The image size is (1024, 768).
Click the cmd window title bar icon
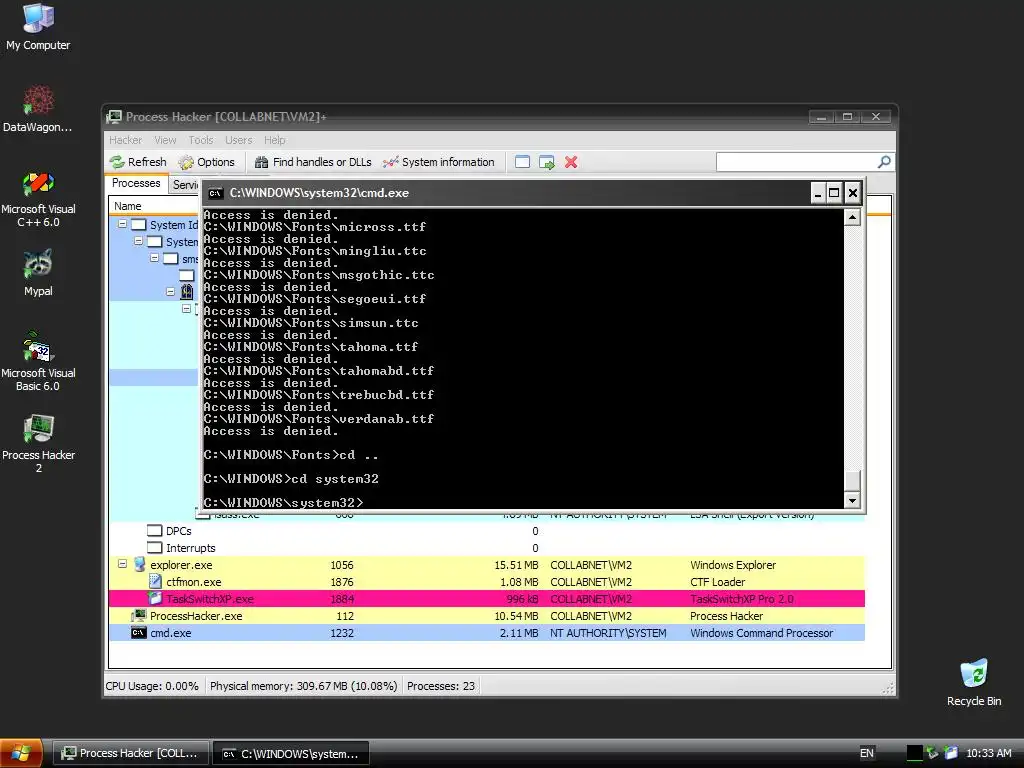click(216, 193)
